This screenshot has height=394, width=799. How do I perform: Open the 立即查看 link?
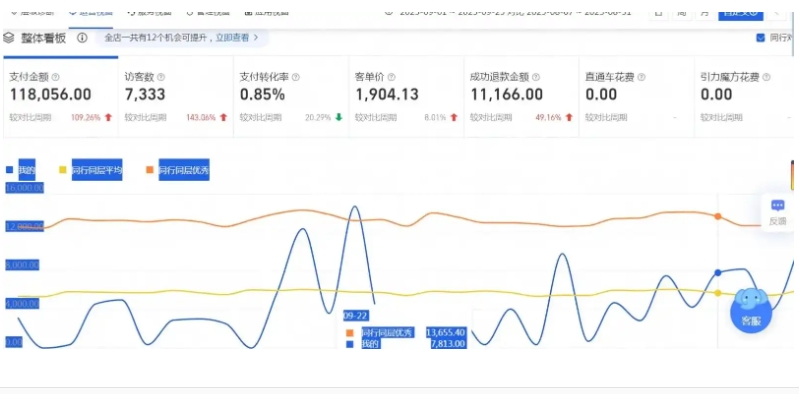tap(232, 38)
